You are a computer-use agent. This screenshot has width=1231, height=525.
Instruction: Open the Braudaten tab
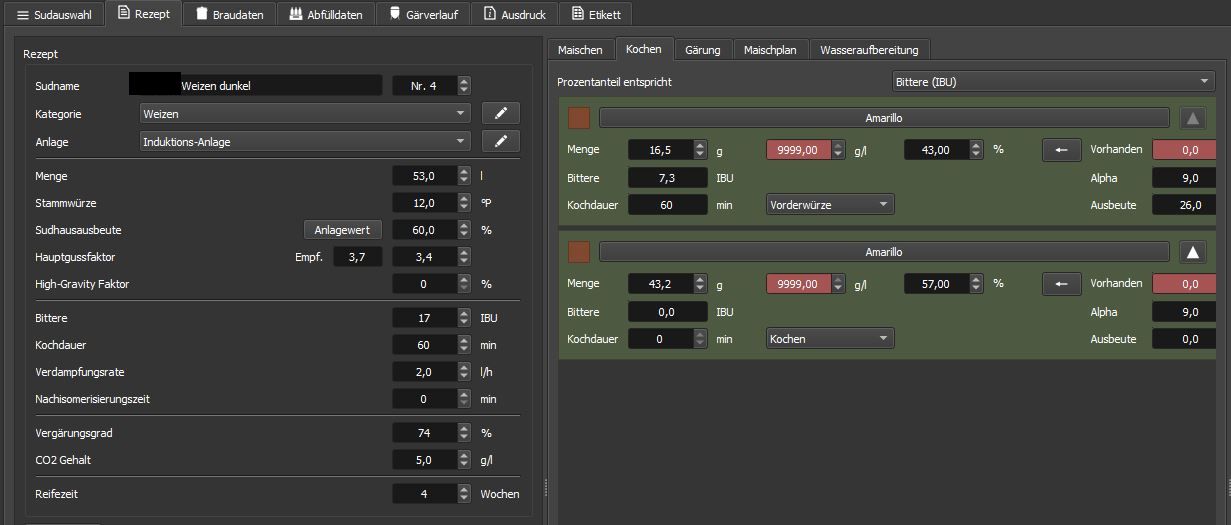229,15
